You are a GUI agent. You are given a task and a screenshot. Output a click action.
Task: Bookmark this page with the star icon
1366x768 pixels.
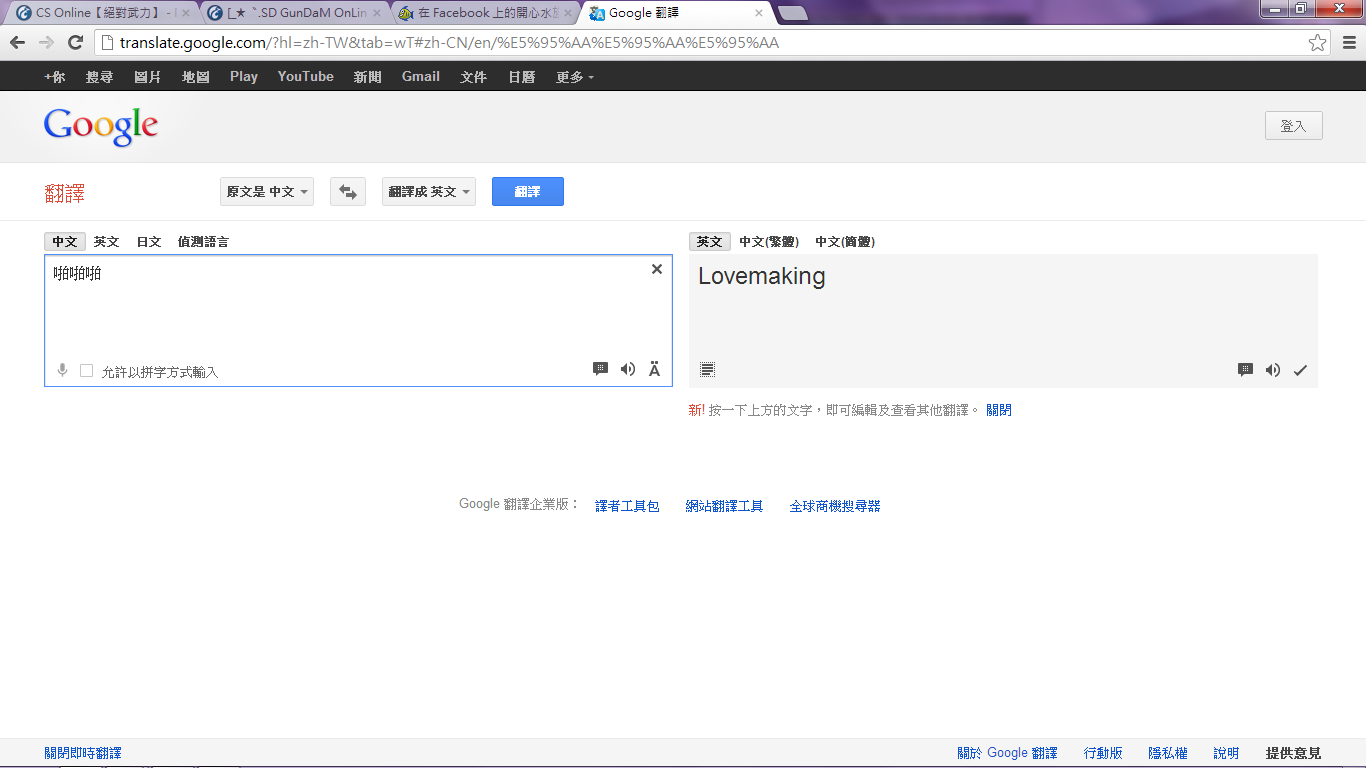[x=1317, y=42]
